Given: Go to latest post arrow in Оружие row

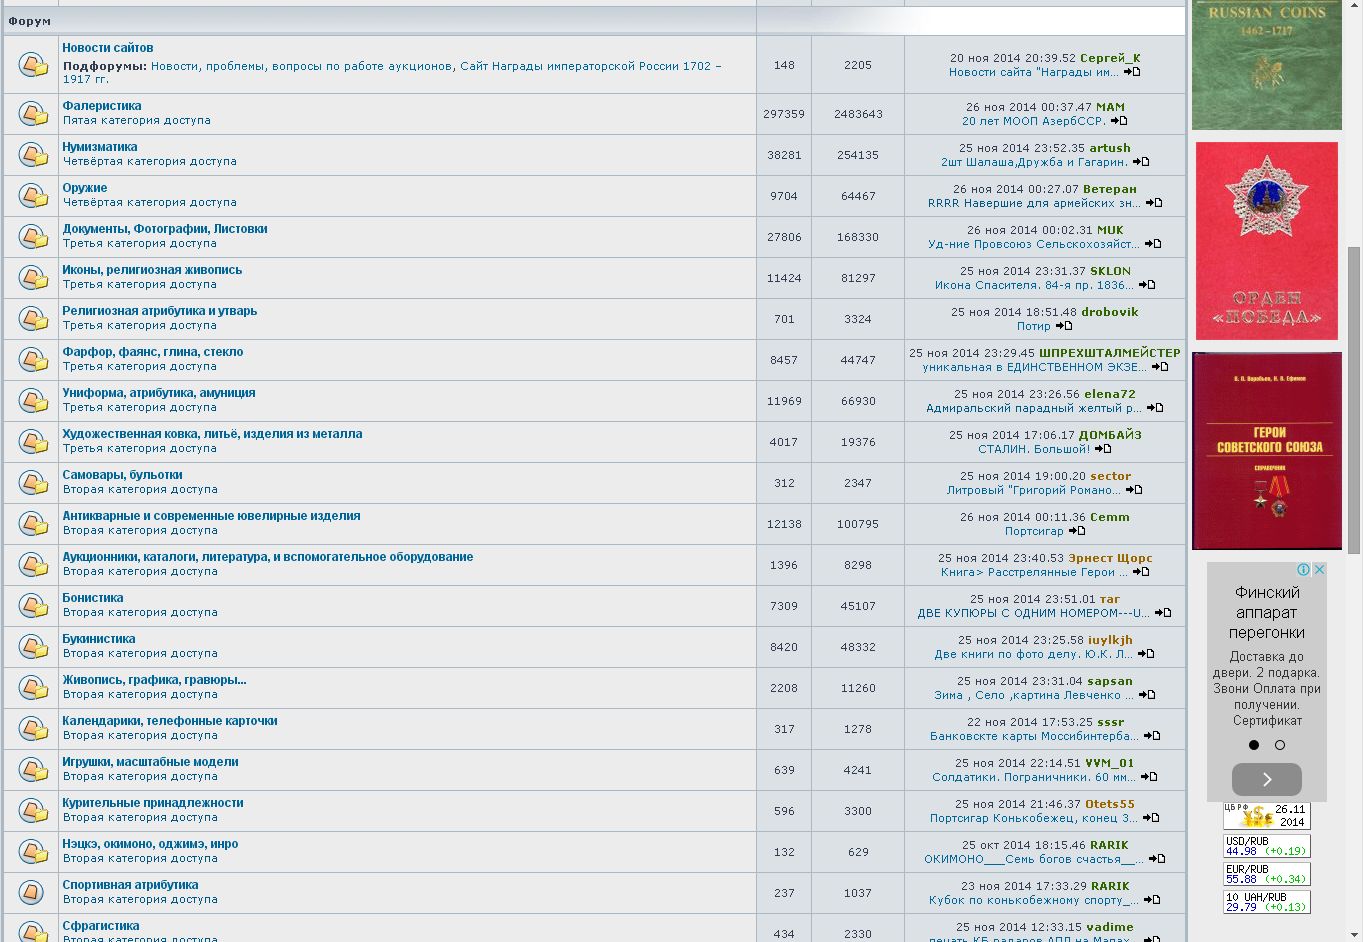Looking at the screenshot, I should coord(1153,203).
